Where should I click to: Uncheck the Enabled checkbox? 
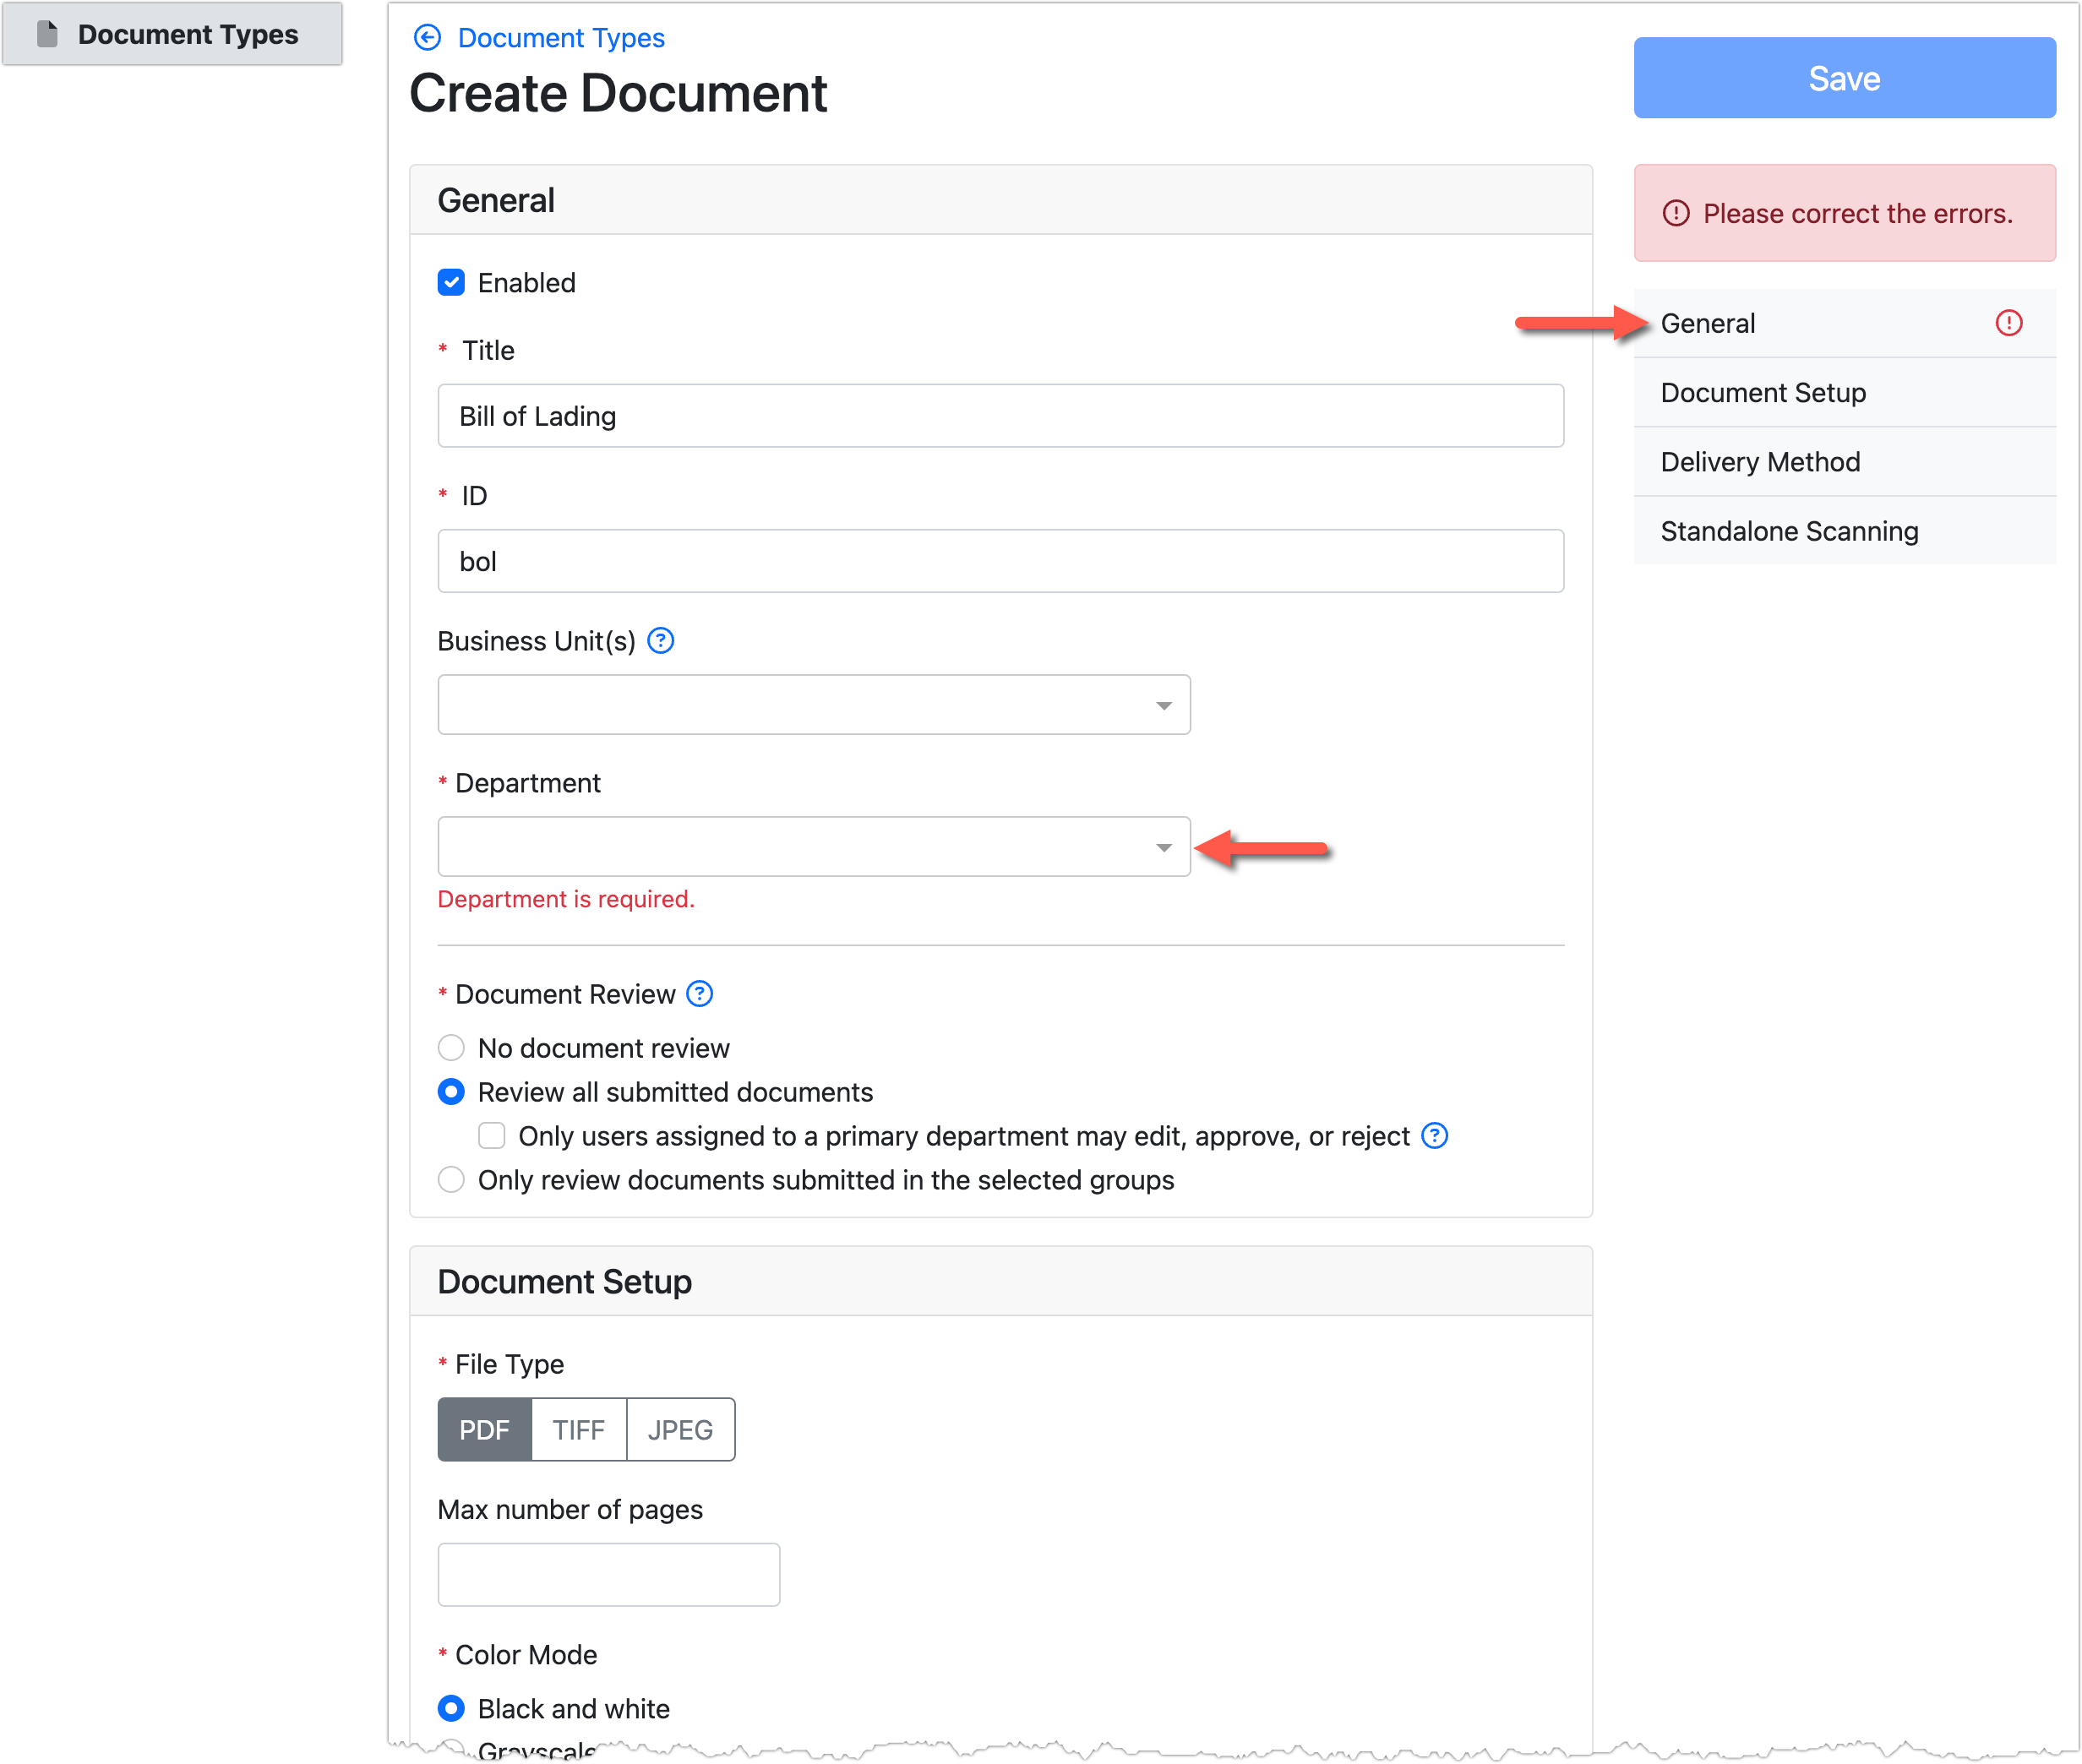[x=452, y=282]
